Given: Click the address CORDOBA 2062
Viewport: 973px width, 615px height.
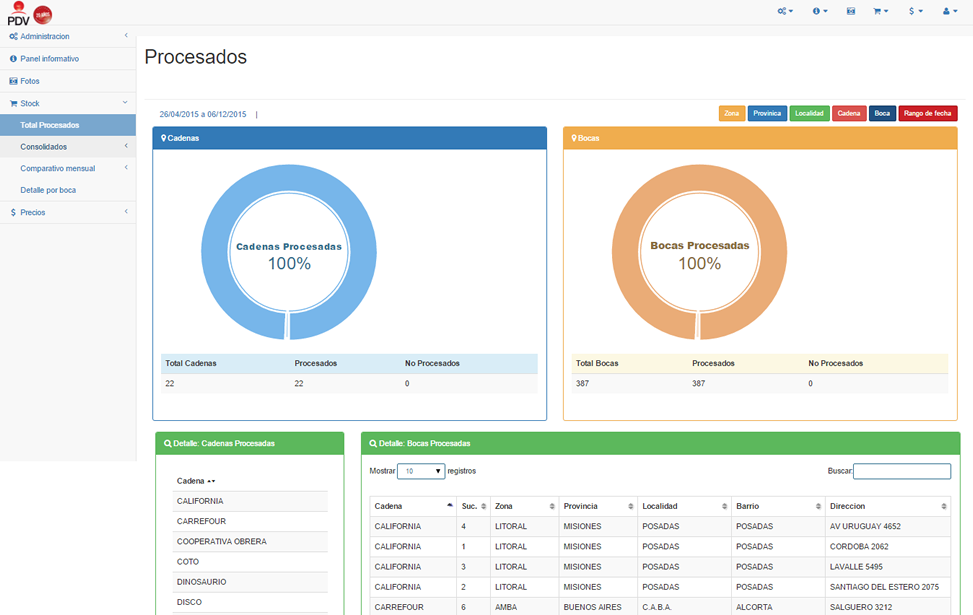Looking at the screenshot, I should pos(859,547).
